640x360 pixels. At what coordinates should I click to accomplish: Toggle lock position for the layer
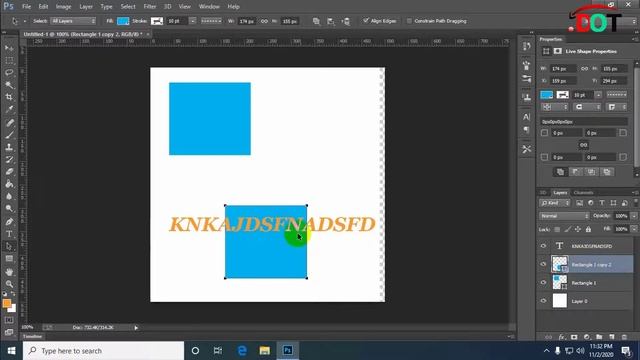tap(578, 229)
